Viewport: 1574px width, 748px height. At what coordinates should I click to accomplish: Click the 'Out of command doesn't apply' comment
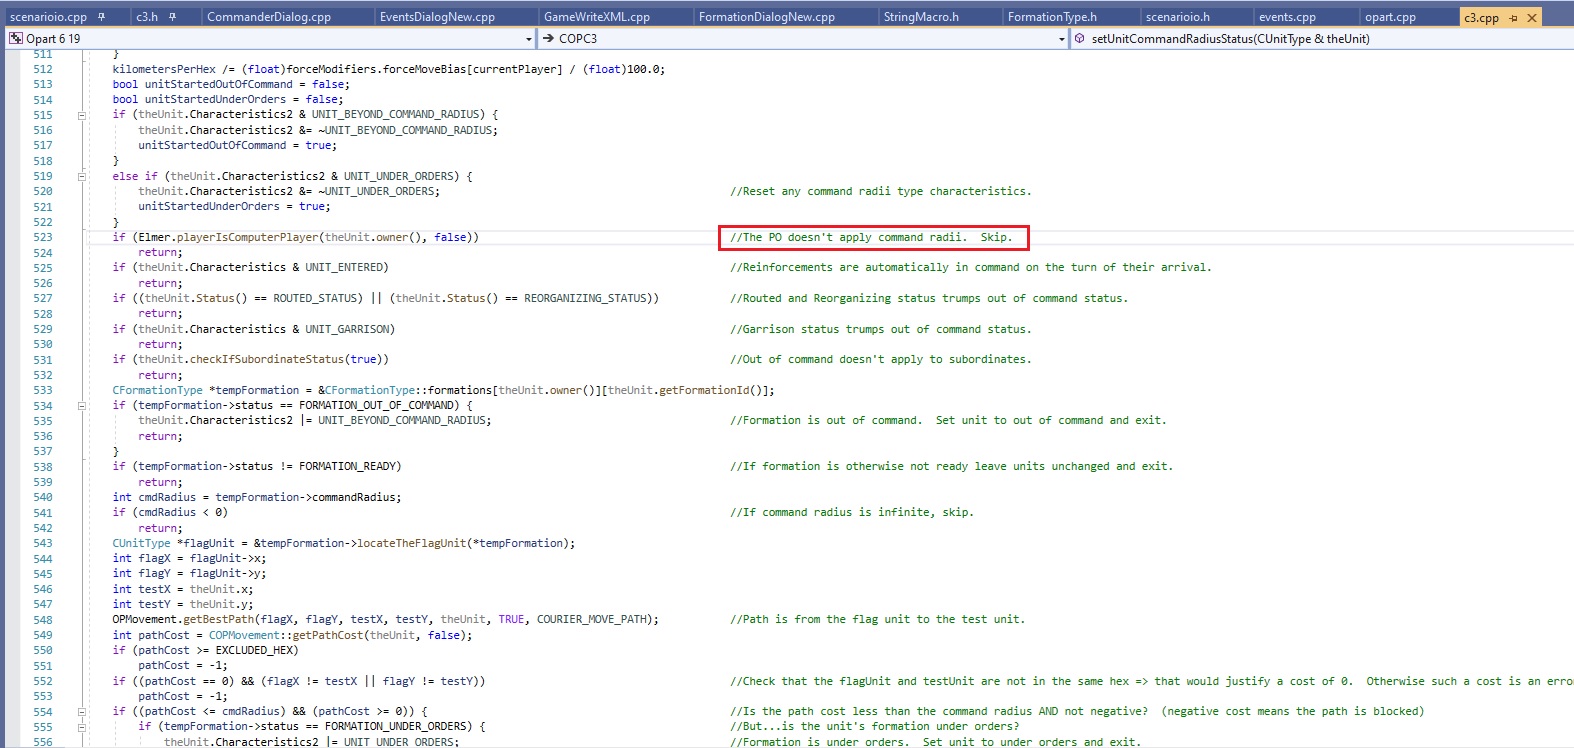[x=880, y=359]
